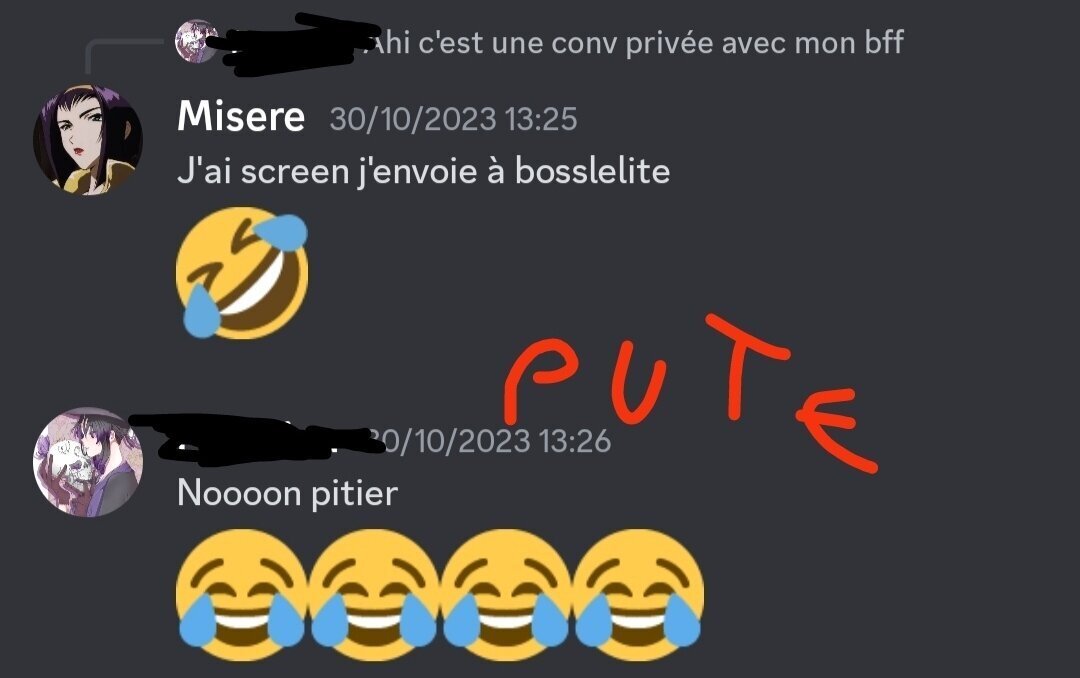Open the Misere username profile

pyautogui.click(x=241, y=116)
